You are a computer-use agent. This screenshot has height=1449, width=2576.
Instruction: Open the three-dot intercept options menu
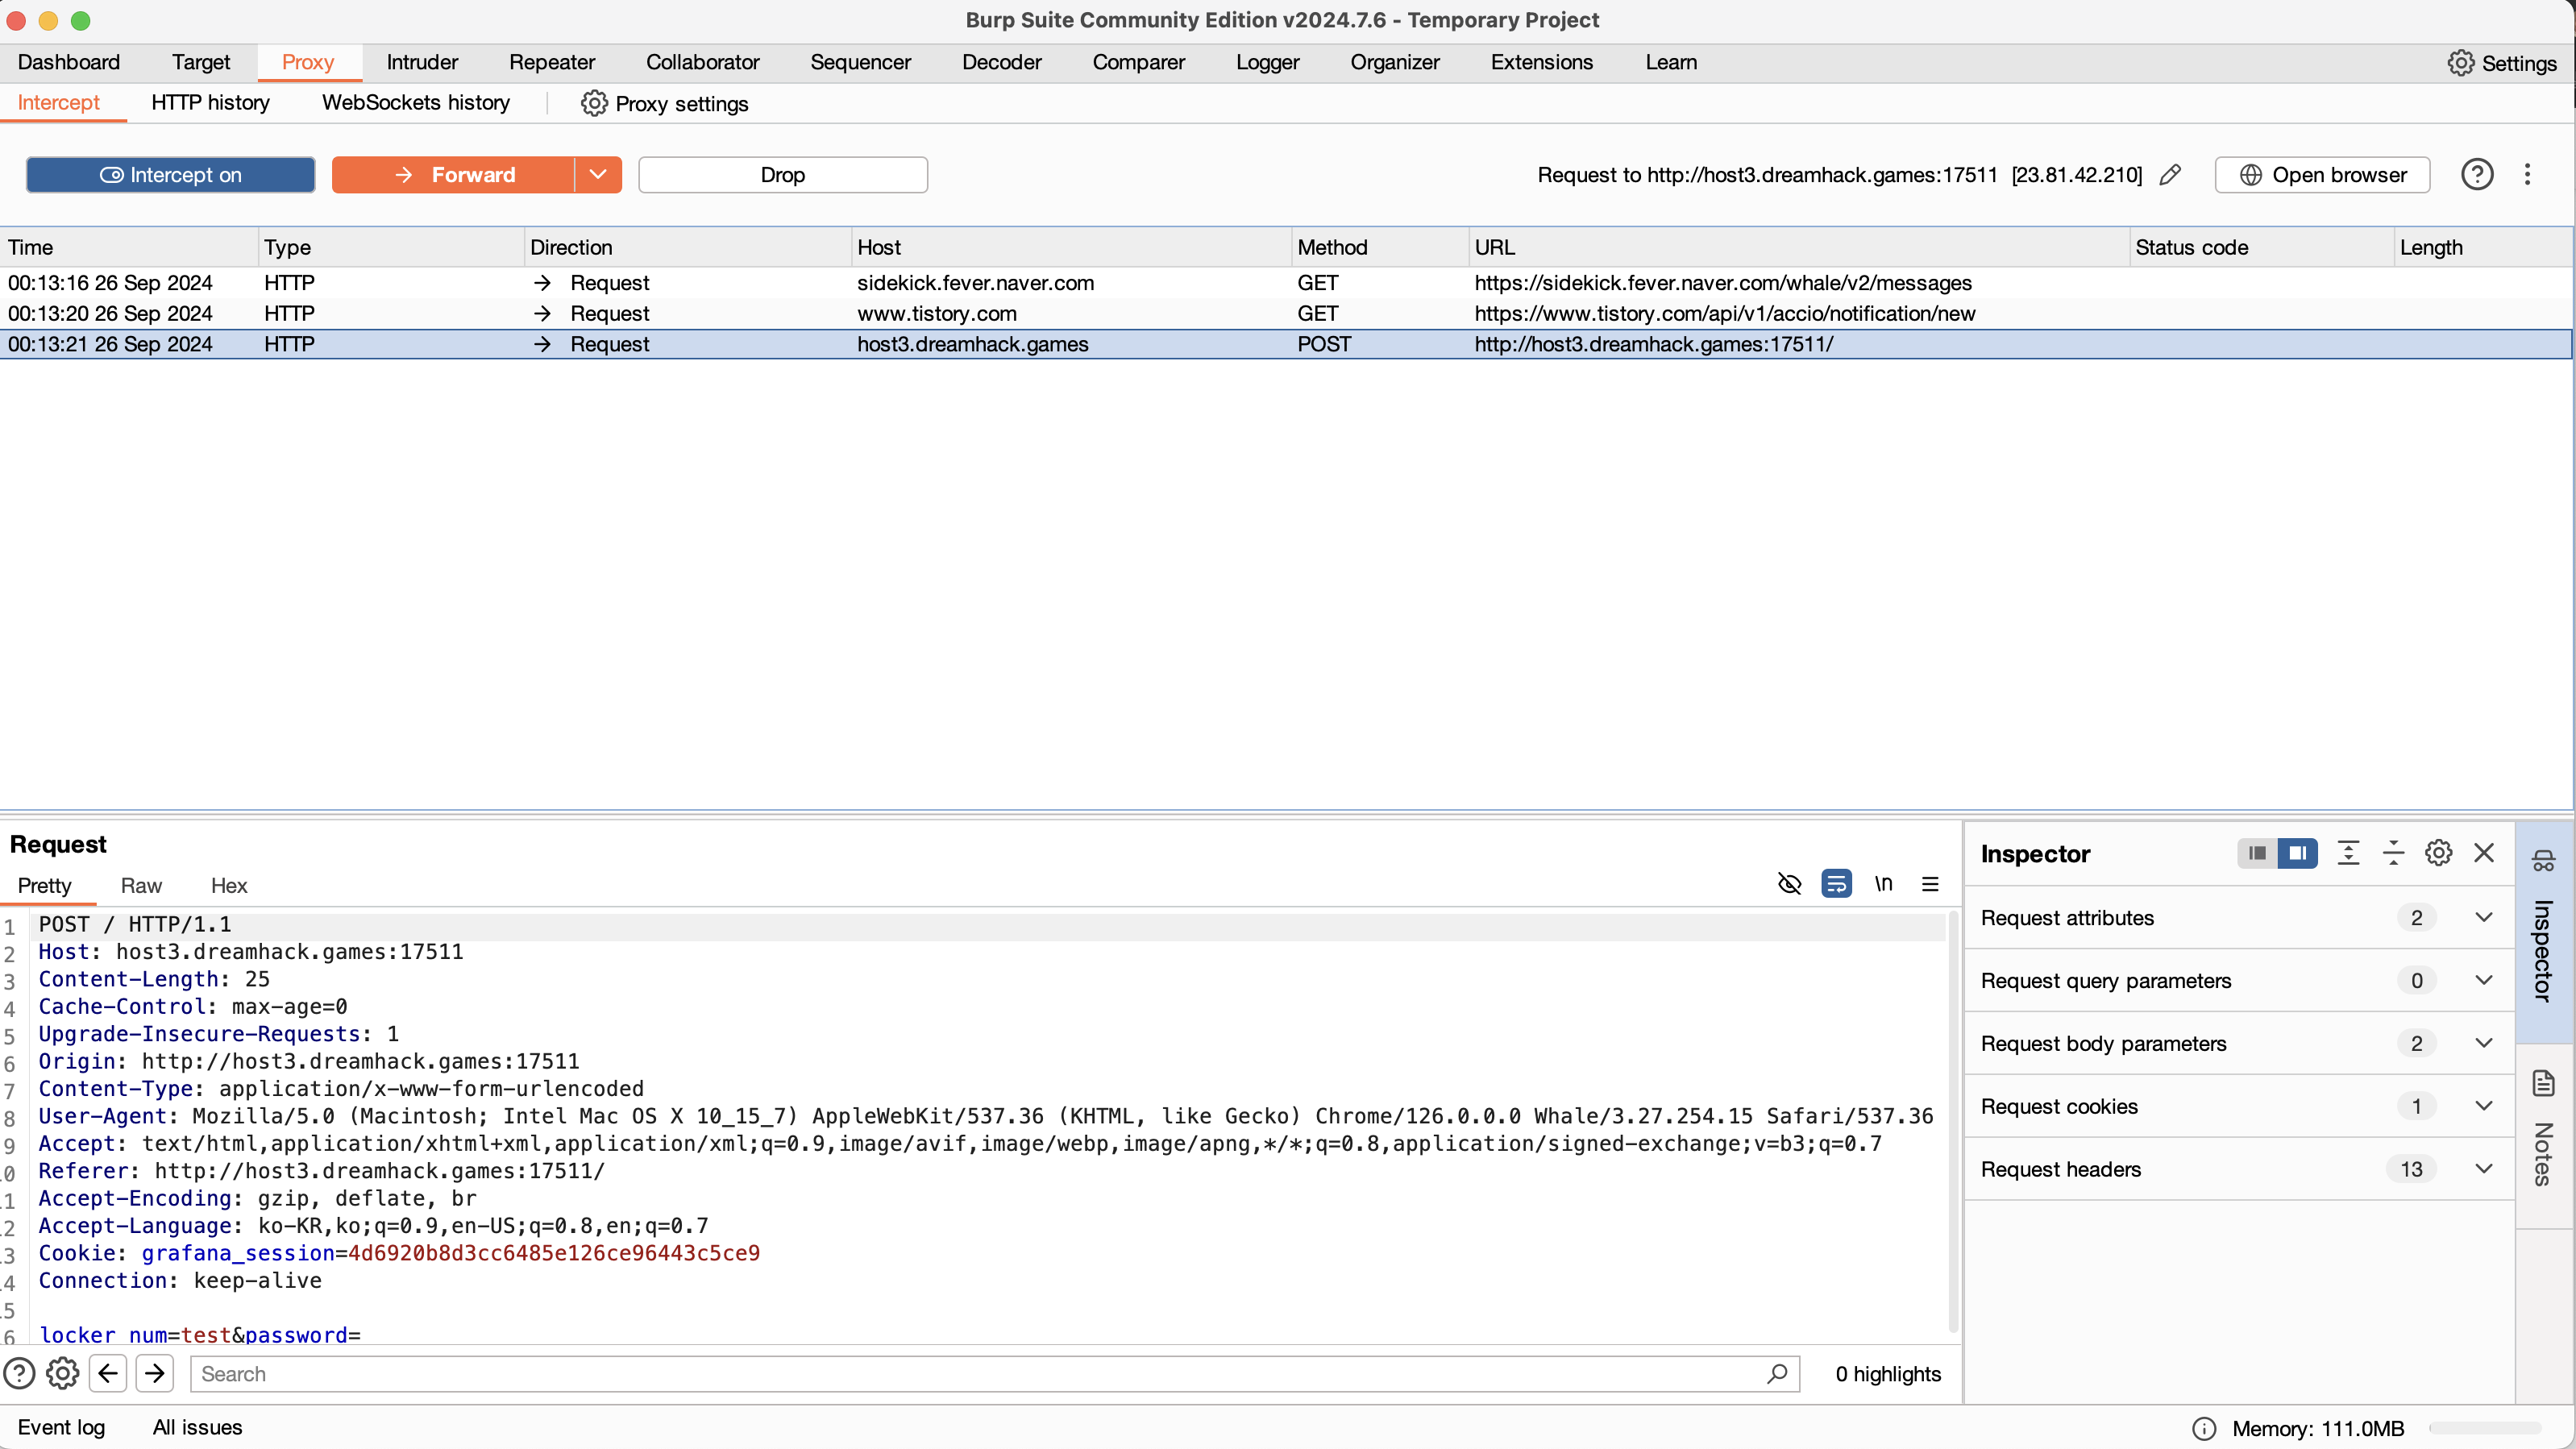[x=2527, y=175]
